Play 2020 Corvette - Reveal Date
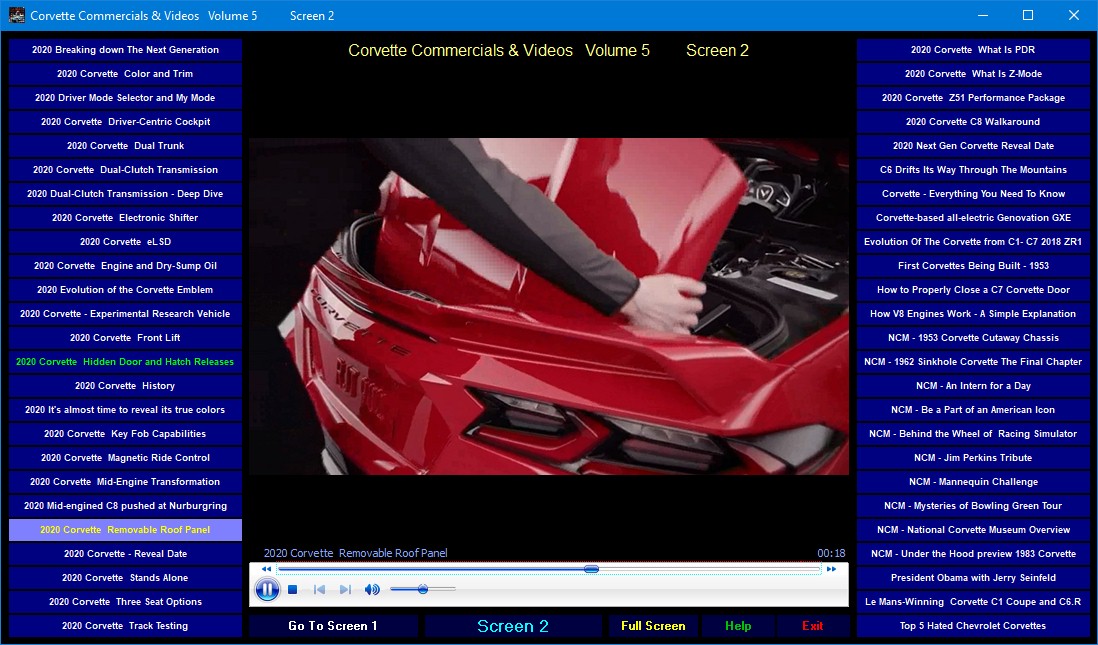This screenshot has height=645, width=1098. [125, 554]
